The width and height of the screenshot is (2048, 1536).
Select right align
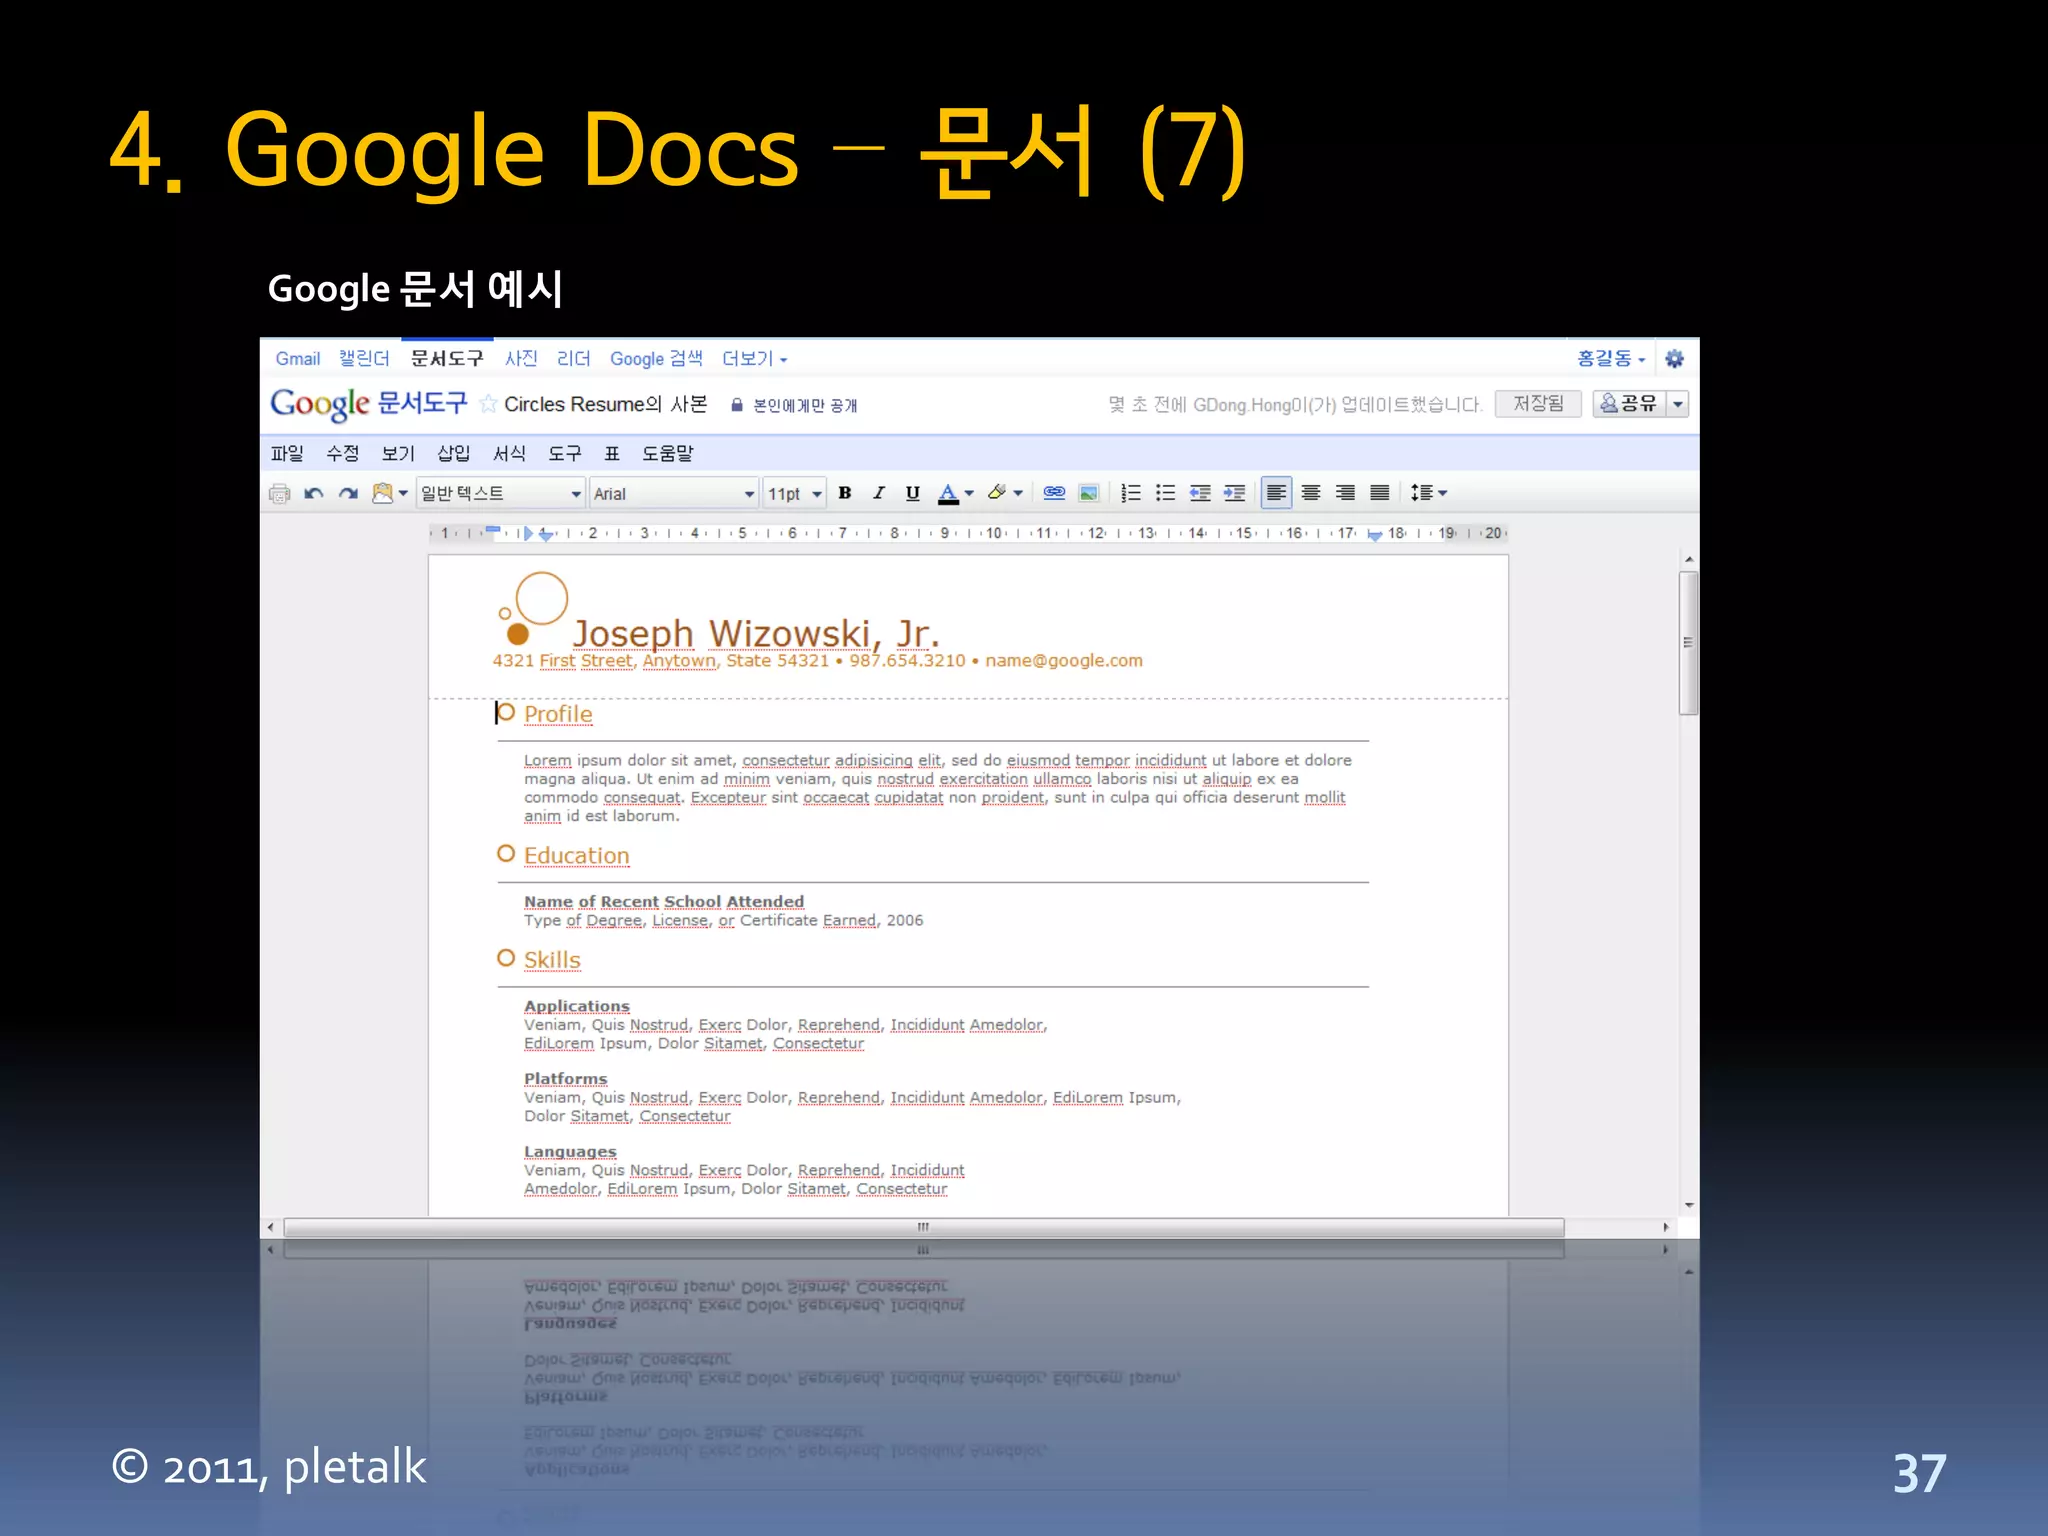(x=1346, y=493)
